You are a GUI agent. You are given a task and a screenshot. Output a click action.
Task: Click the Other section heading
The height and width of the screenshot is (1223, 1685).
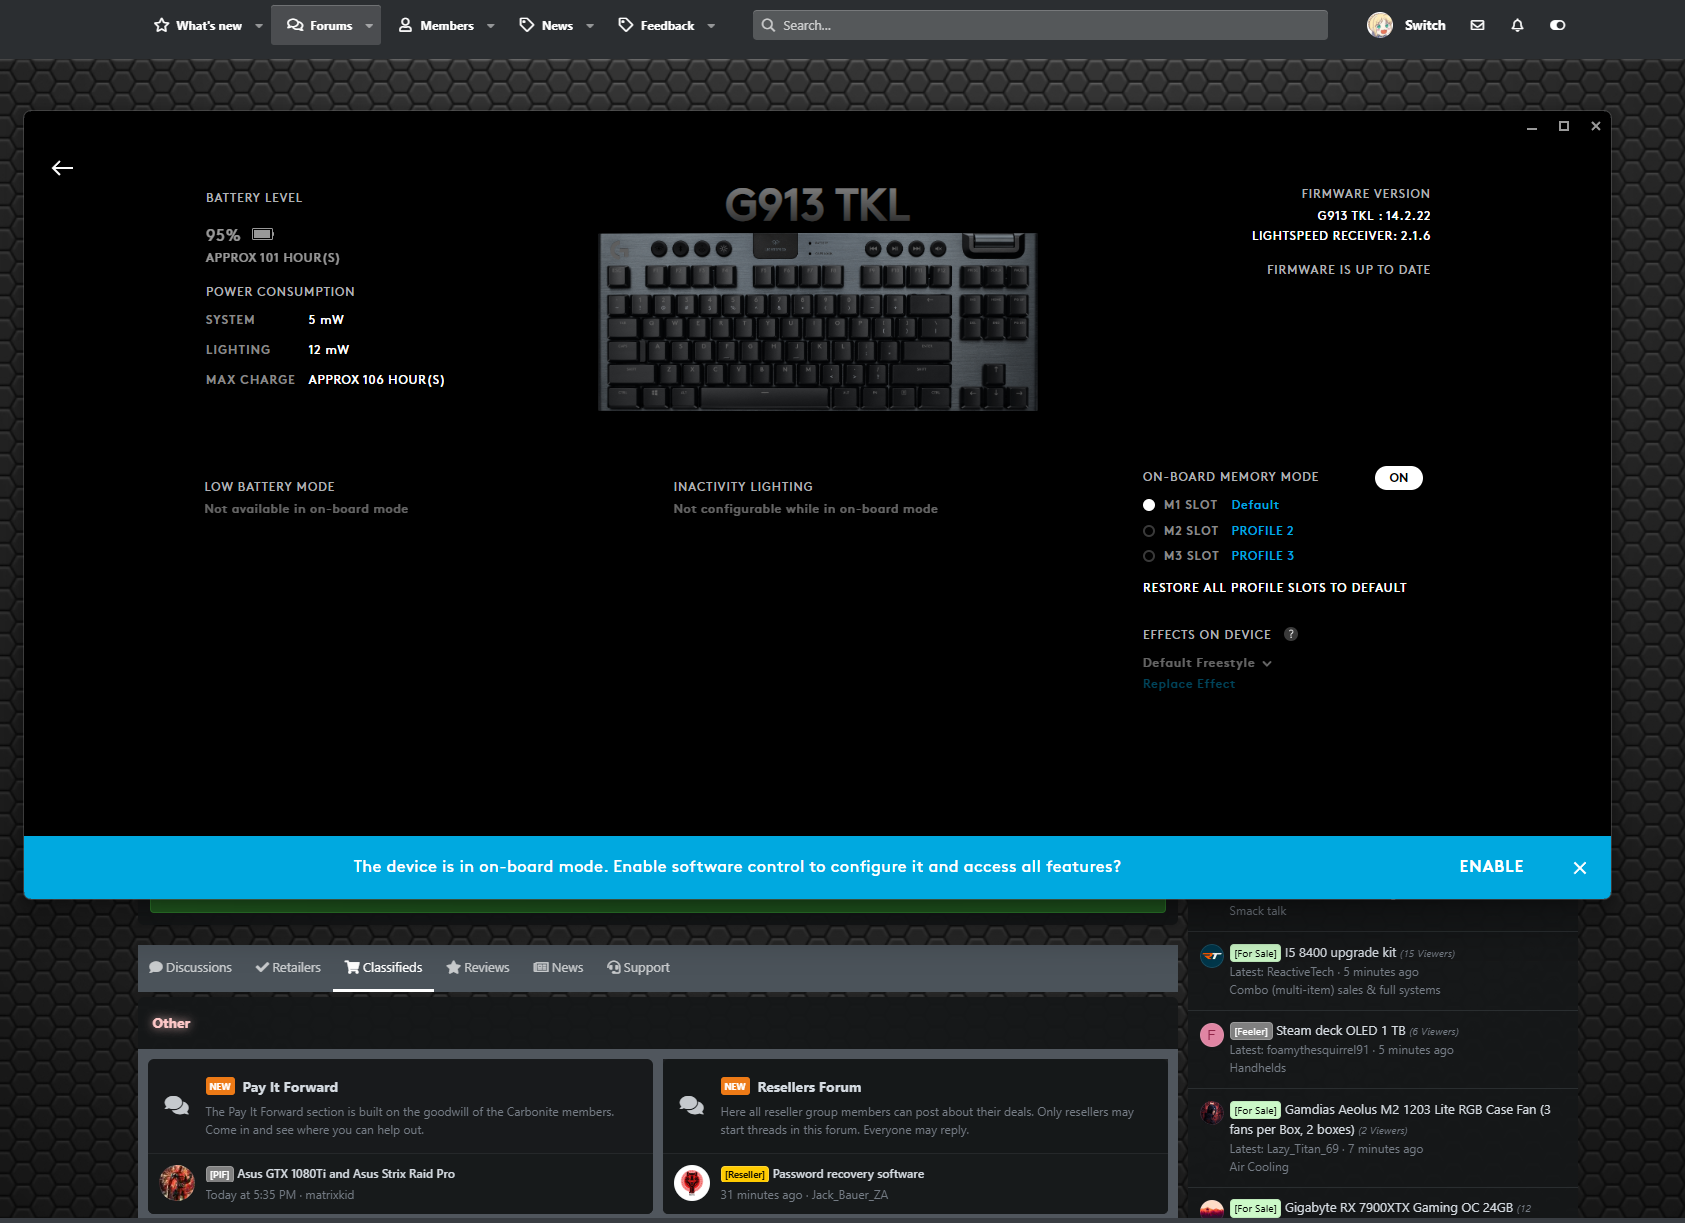point(171,1023)
